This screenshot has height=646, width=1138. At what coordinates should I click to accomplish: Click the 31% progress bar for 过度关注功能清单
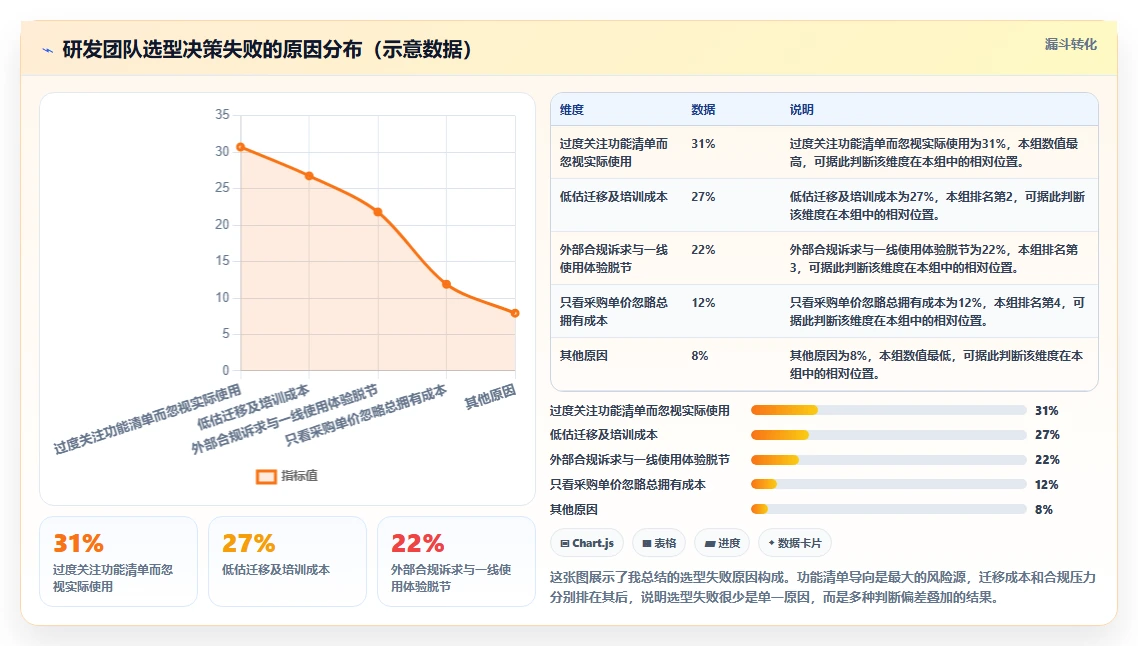coord(888,411)
